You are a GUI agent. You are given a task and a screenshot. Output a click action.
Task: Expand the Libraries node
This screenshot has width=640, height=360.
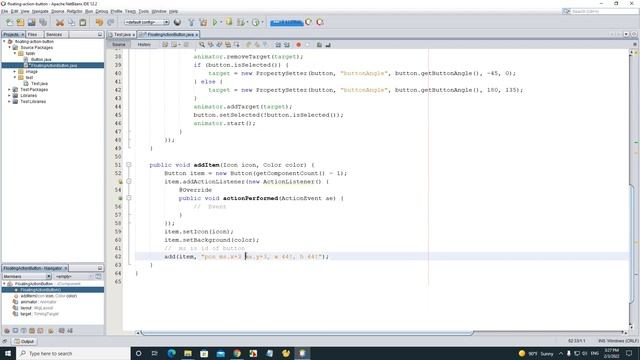(x=10, y=96)
